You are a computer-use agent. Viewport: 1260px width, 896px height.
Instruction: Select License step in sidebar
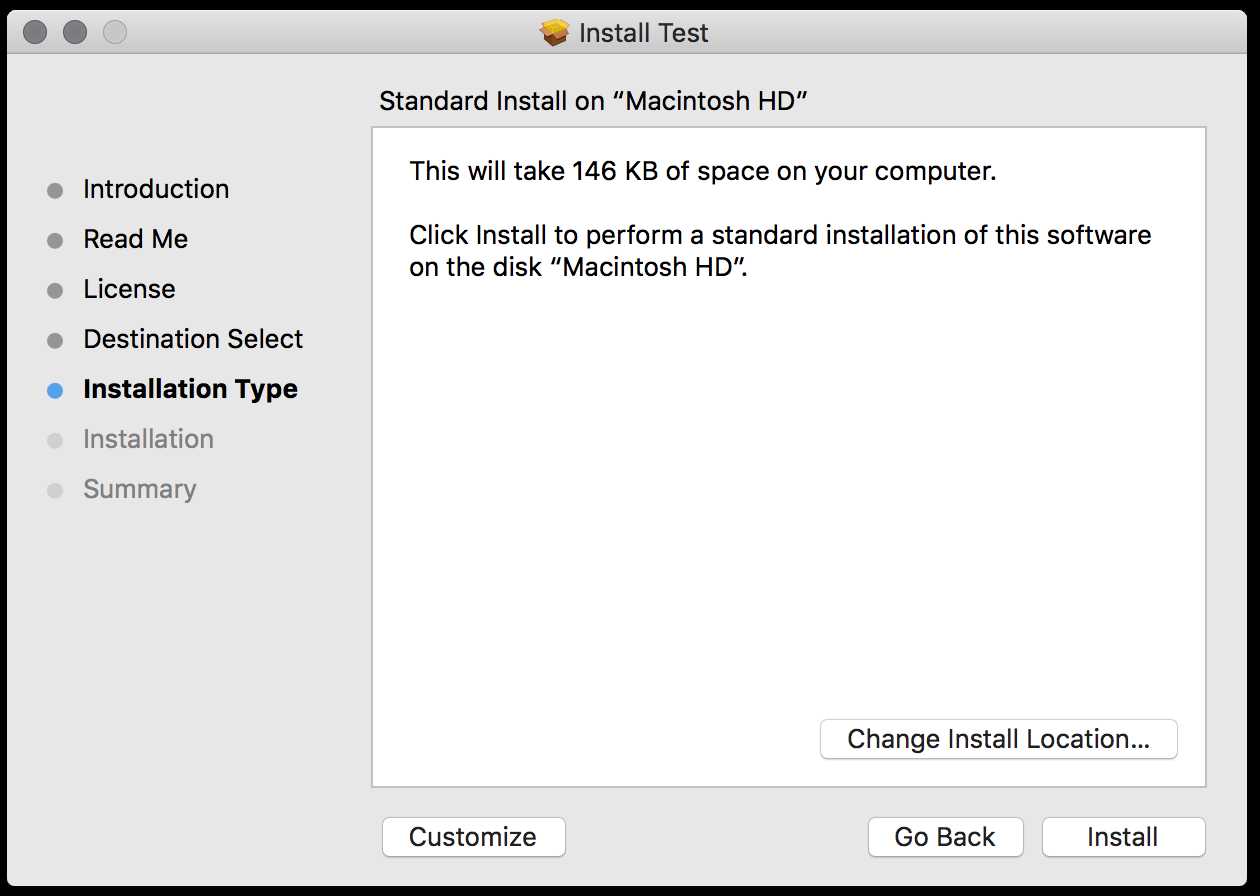pos(129,289)
